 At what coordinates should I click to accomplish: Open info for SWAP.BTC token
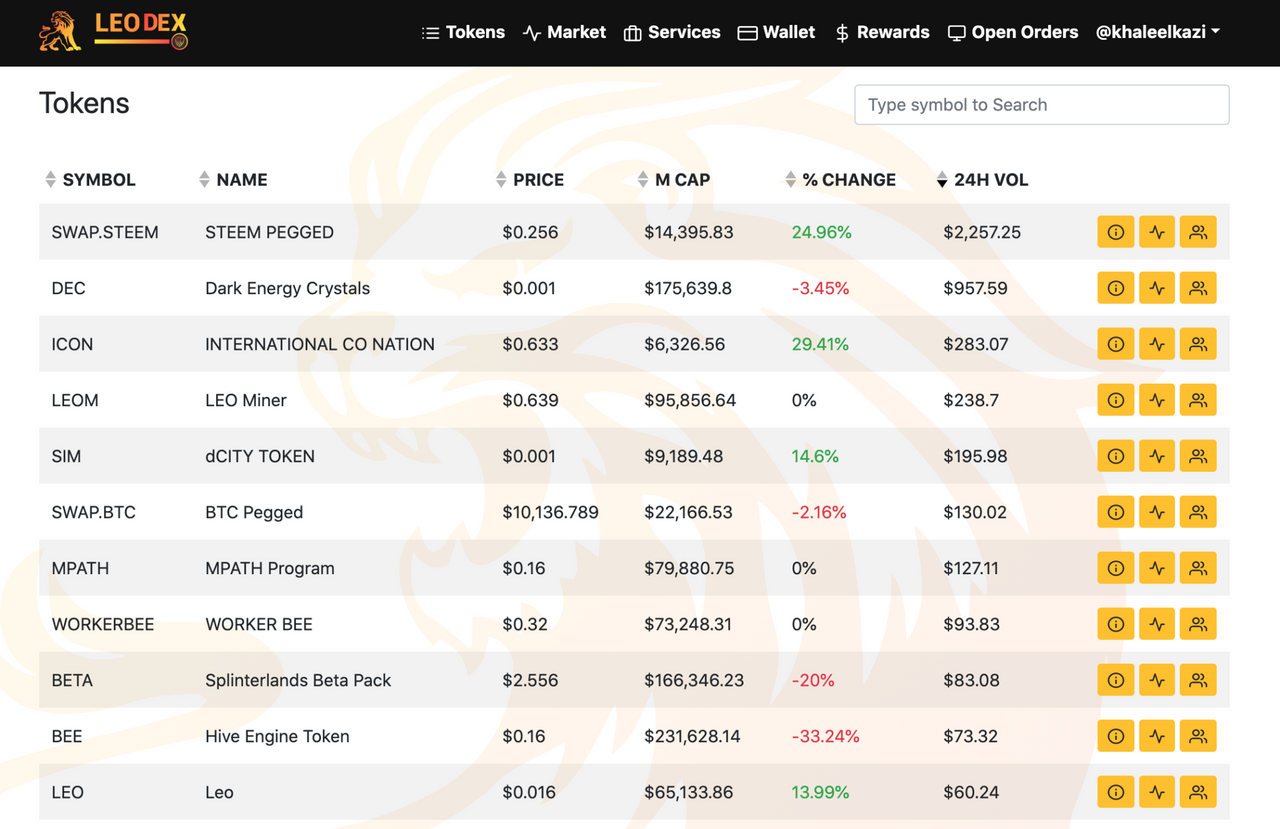click(x=1116, y=512)
